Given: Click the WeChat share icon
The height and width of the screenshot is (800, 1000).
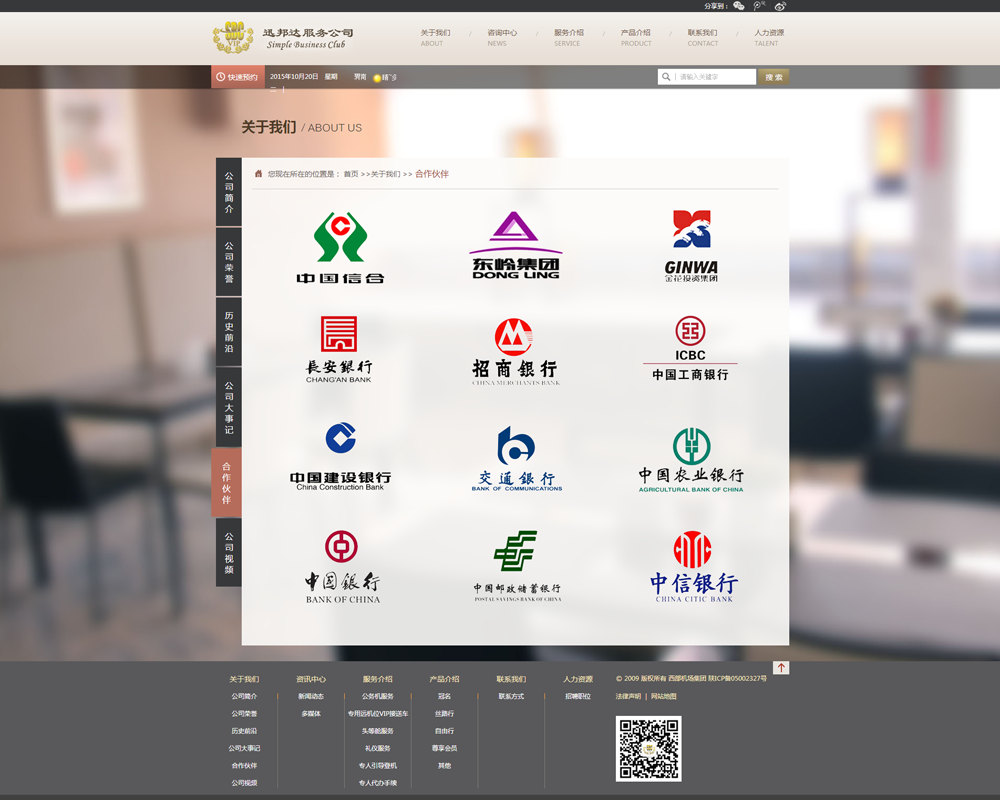Looking at the screenshot, I should pyautogui.click(x=739, y=6).
